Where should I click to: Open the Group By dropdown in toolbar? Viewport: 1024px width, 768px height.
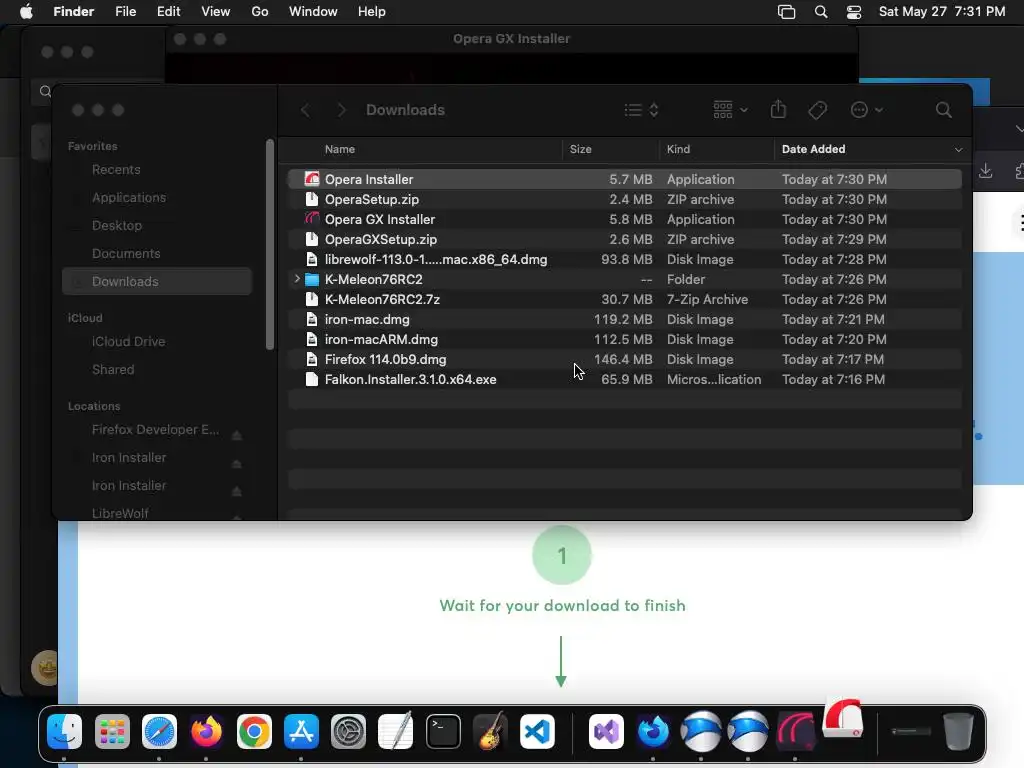(x=730, y=110)
